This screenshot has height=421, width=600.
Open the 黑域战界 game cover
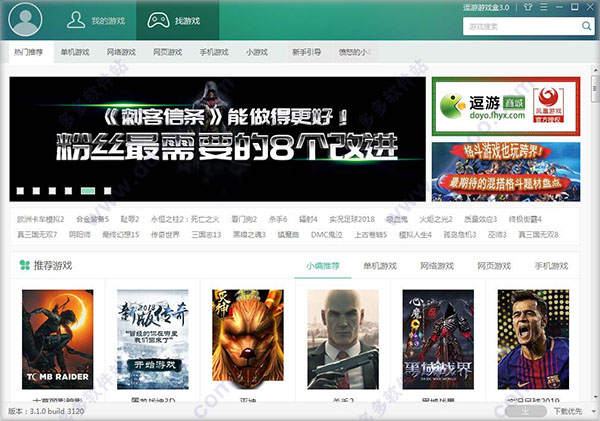click(x=438, y=339)
